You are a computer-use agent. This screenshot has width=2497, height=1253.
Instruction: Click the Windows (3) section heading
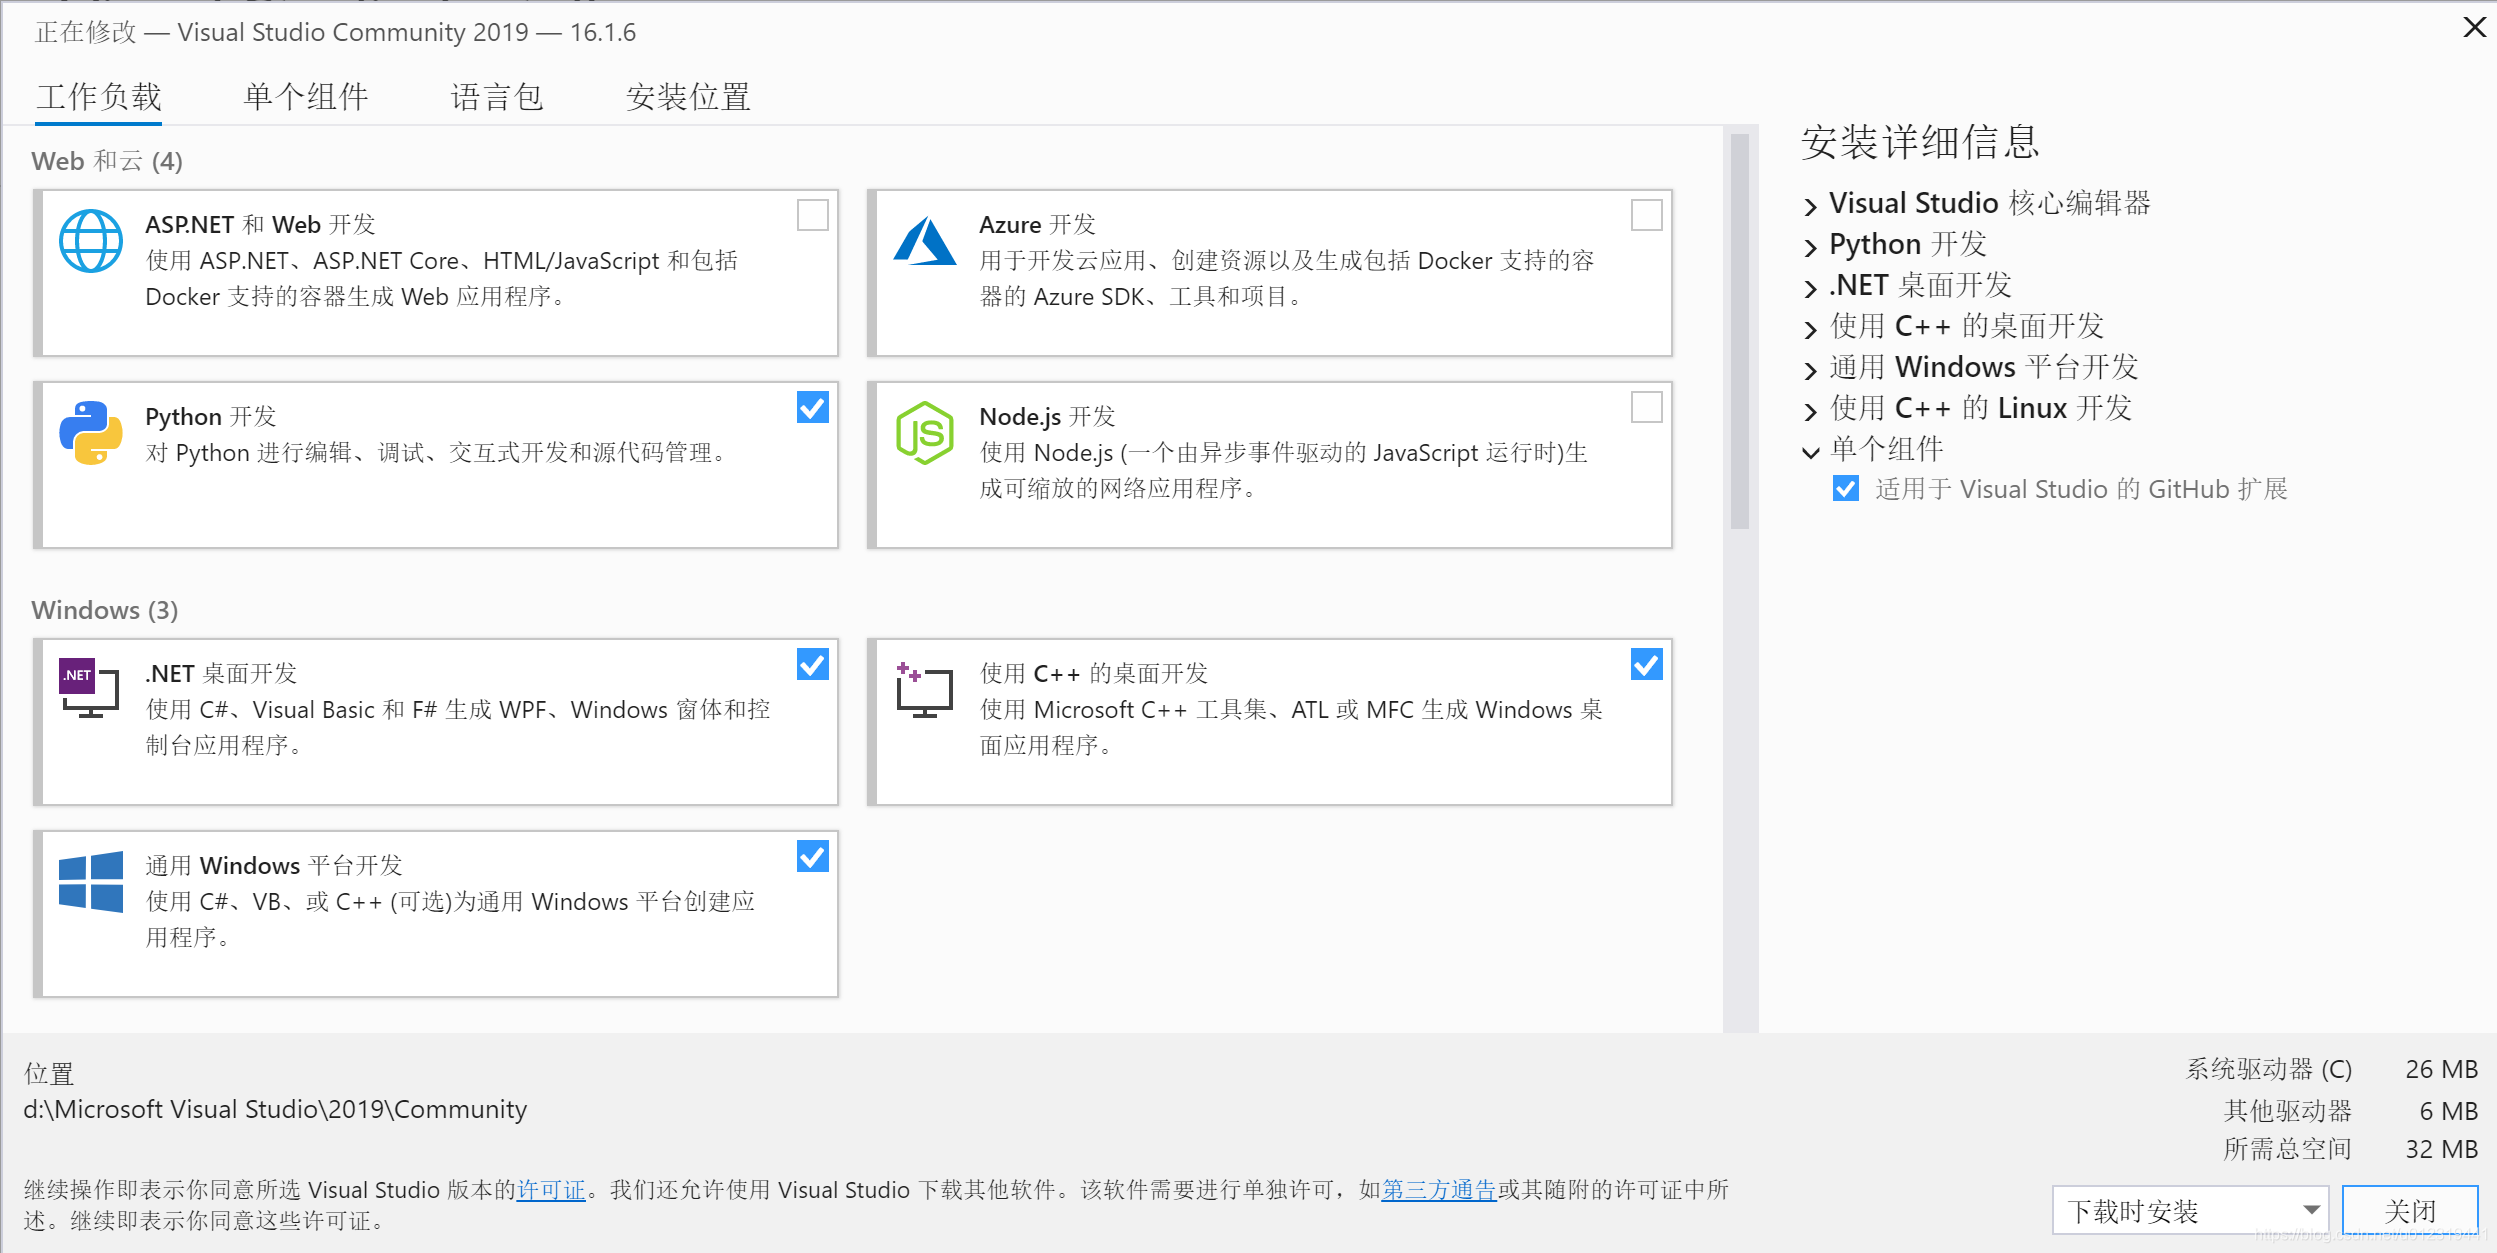[x=105, y=610]
